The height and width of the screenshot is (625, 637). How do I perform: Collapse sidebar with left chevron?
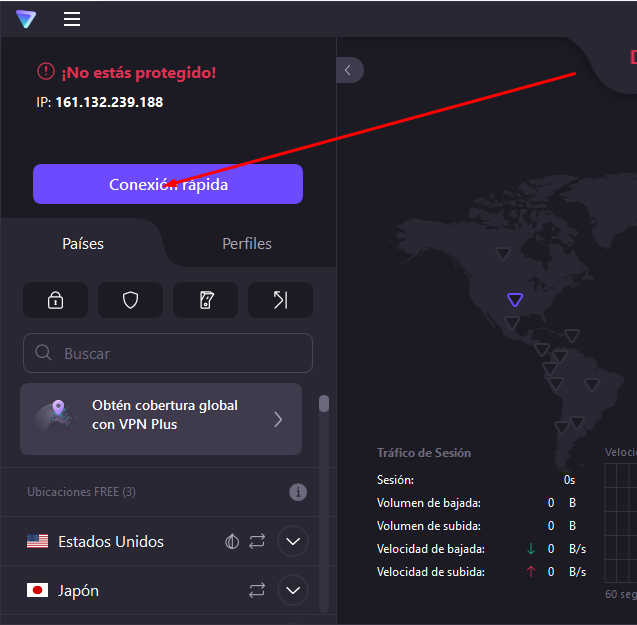point(349,70)
